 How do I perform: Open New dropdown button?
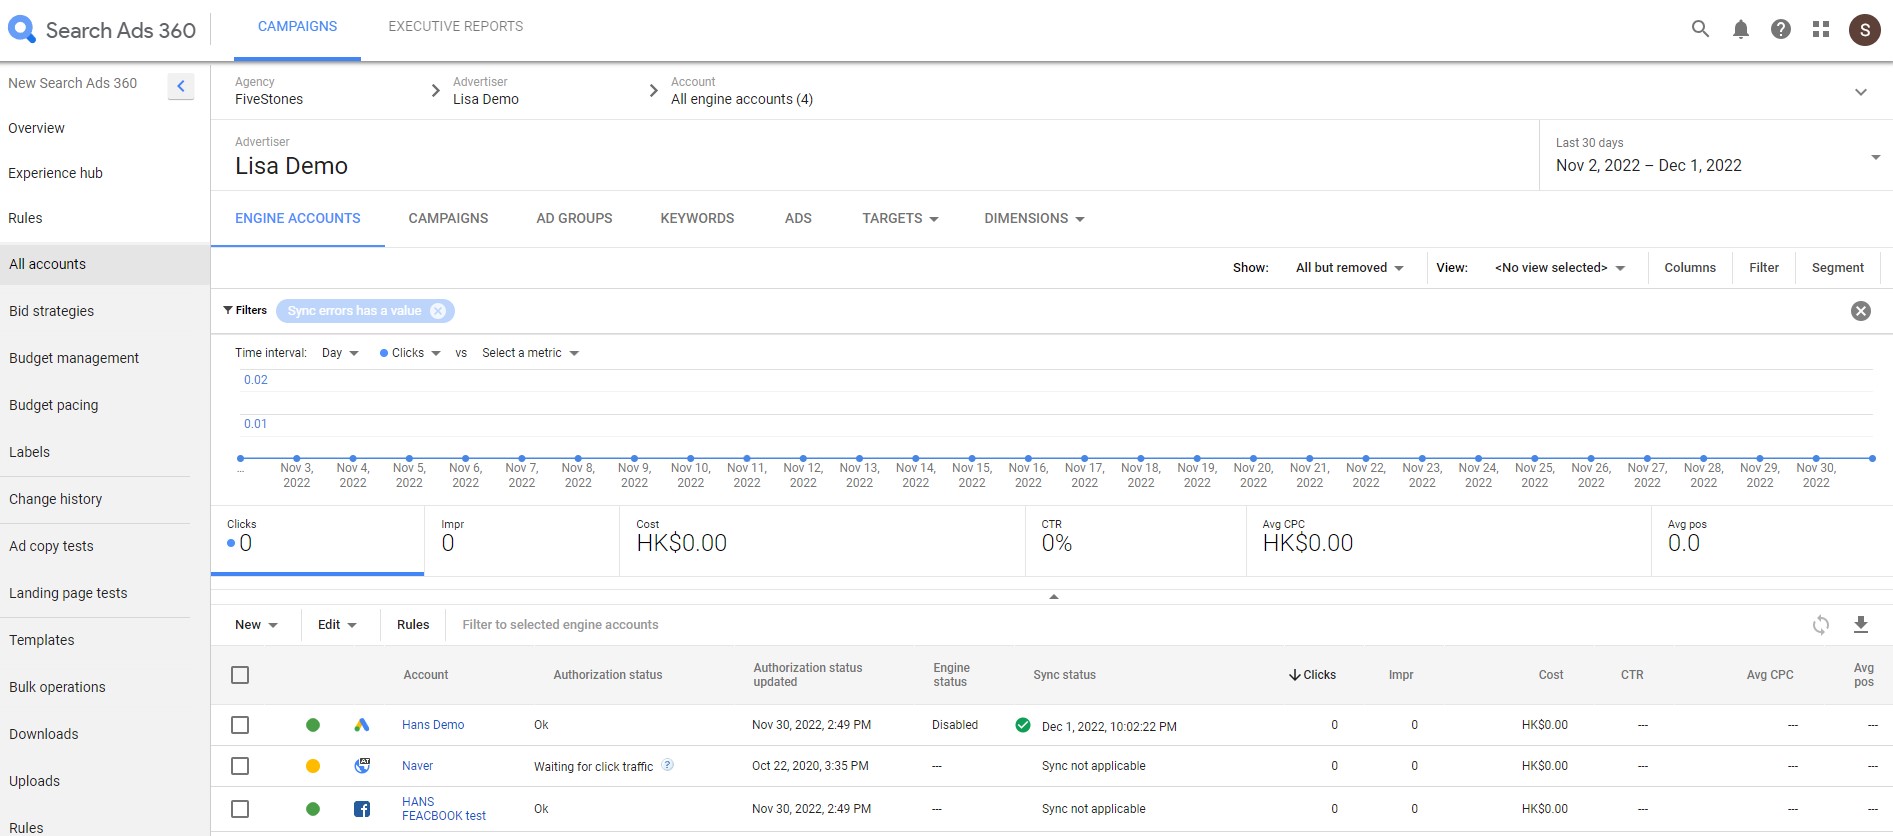tap(256, 625)
